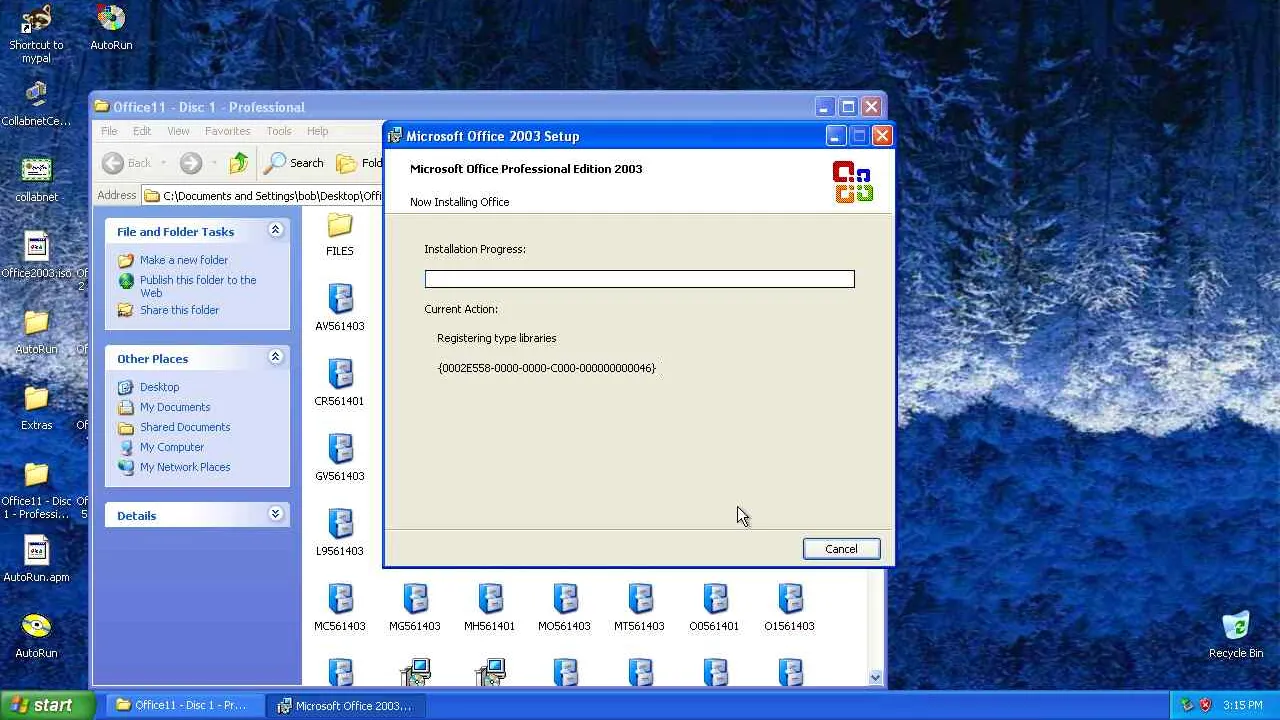Viewport: 1280px width, 720px height.
Task: Click the 'Now Installing Office' heading text
Action: tap(460, 202)
